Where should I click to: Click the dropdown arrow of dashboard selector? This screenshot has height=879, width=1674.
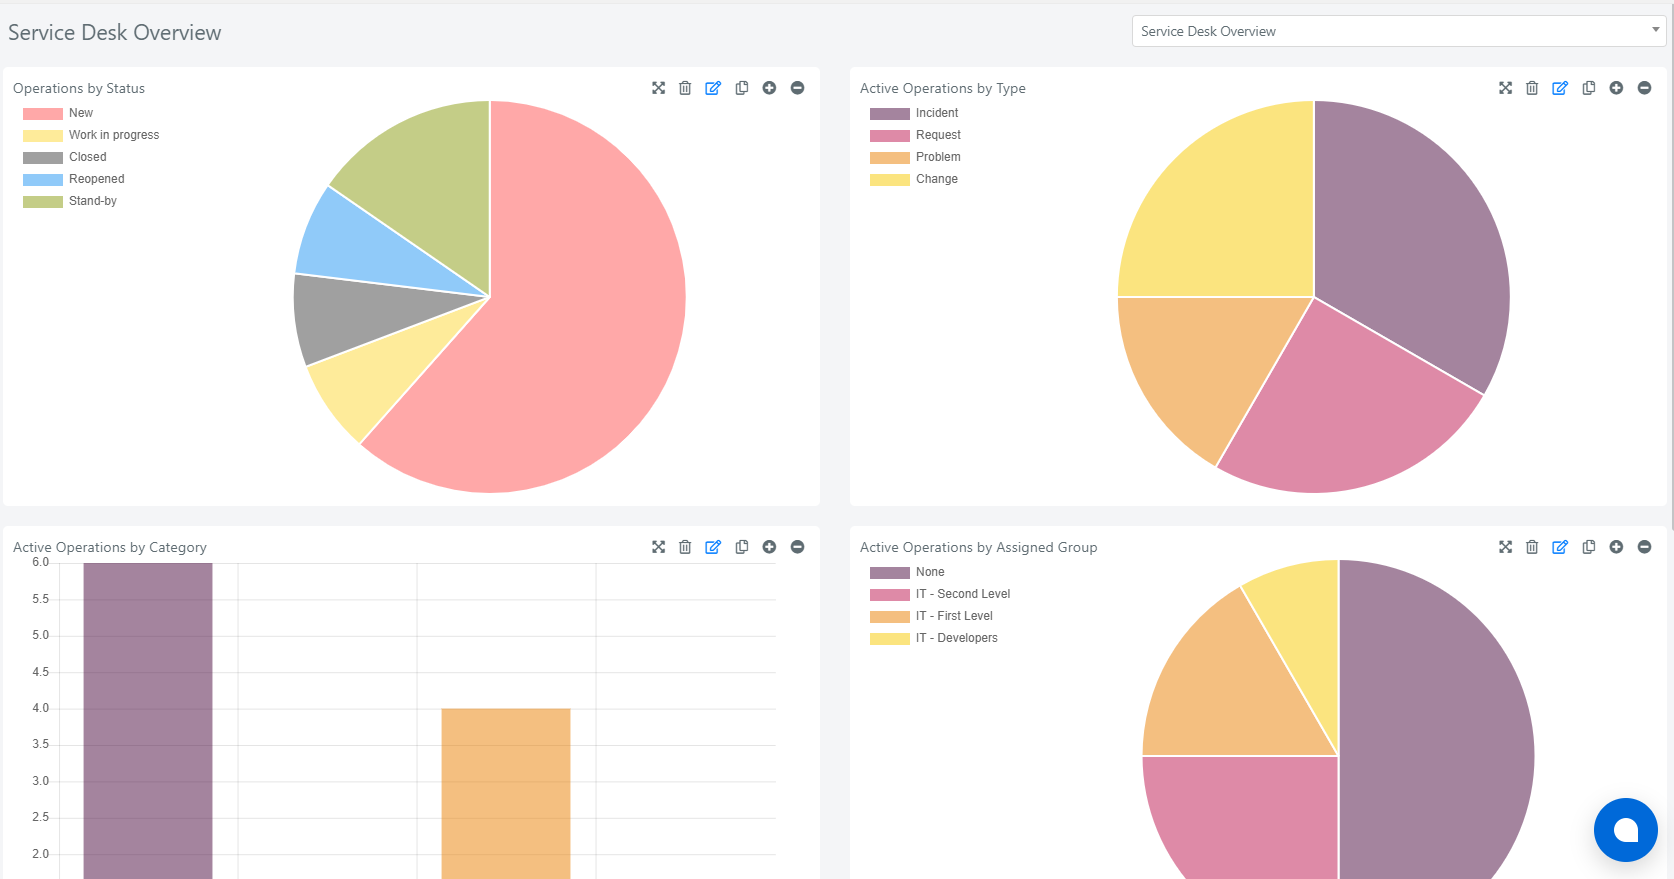coord(1656,30)
